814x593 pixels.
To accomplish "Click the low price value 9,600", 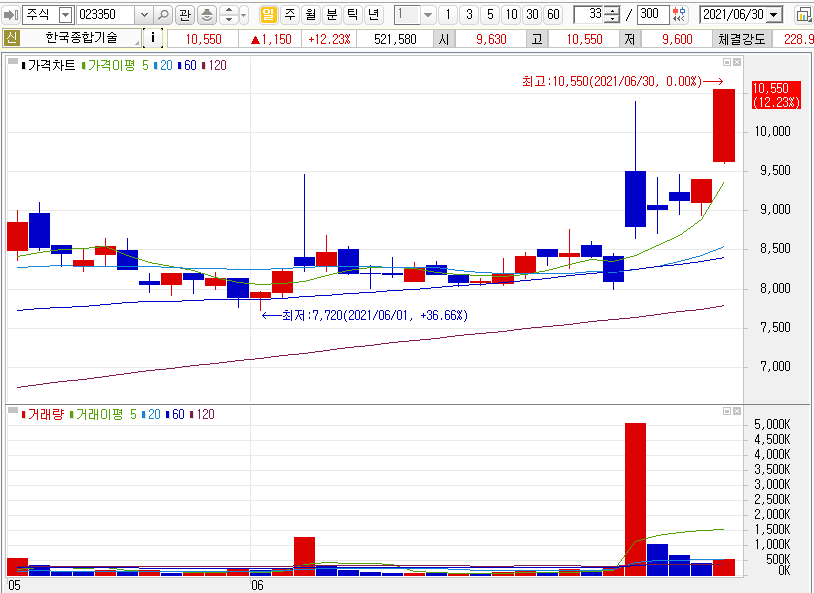I will click(x=677, y=39).
